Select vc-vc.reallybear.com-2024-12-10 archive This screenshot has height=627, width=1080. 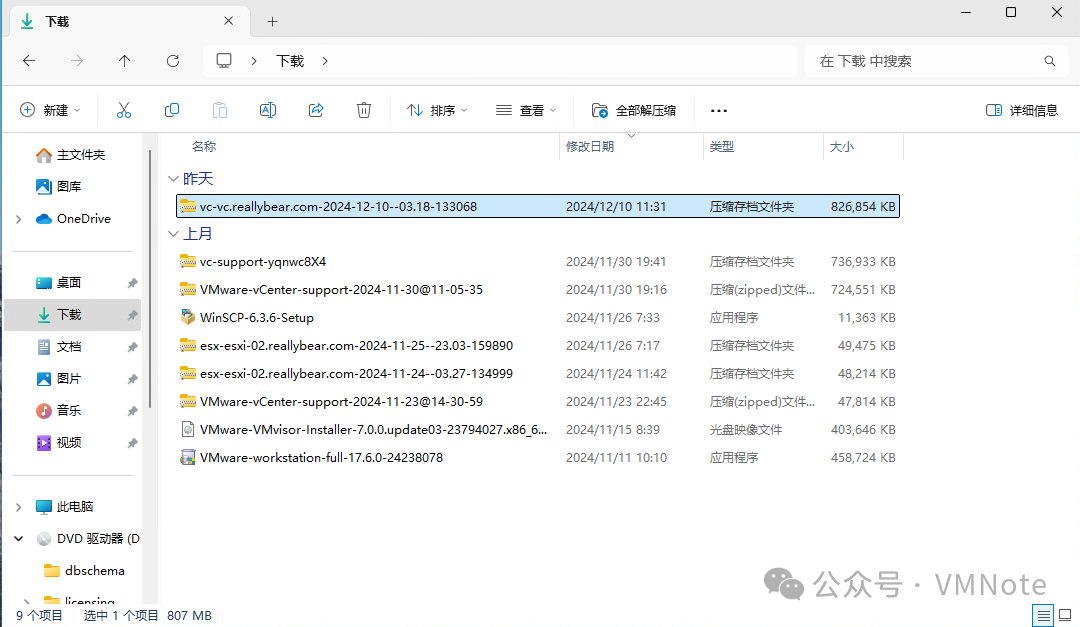coord(538,207)
